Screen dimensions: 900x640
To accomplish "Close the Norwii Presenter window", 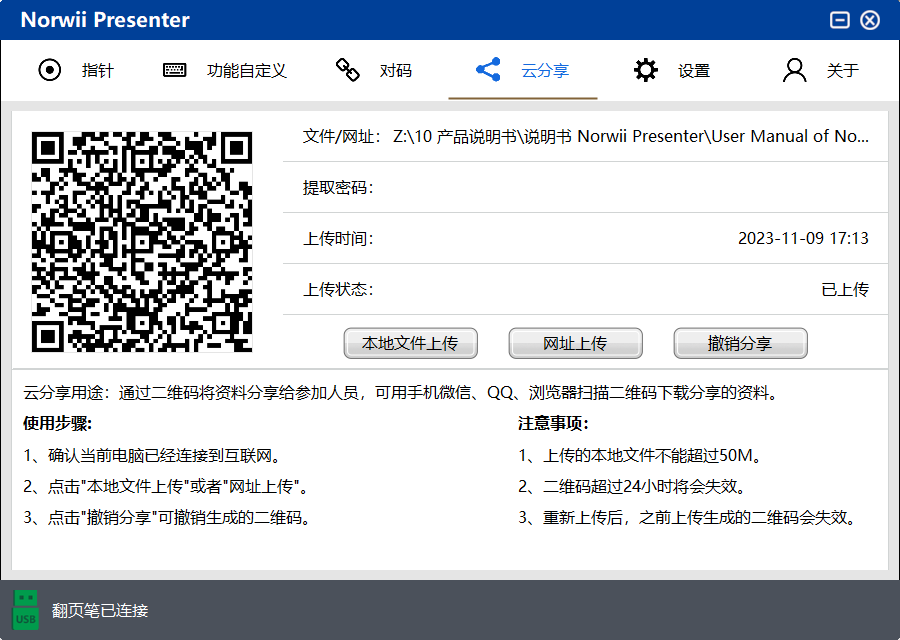I will tap(870, 20).
